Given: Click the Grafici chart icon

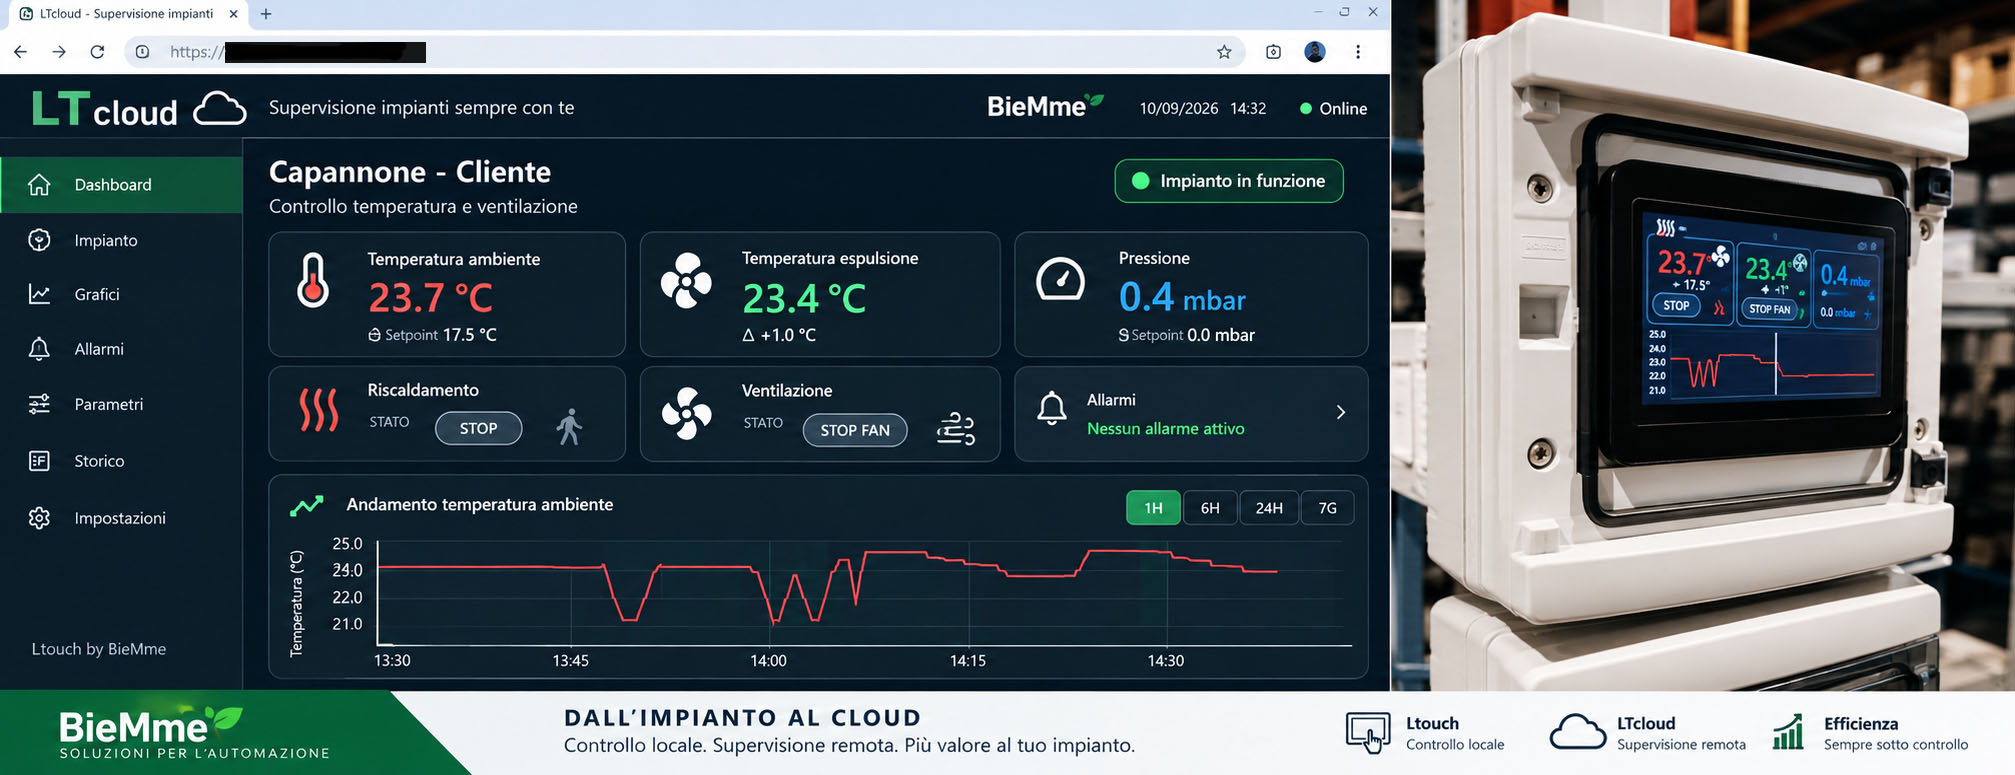Looking at the screenshot, I should [x=39, y=294].
